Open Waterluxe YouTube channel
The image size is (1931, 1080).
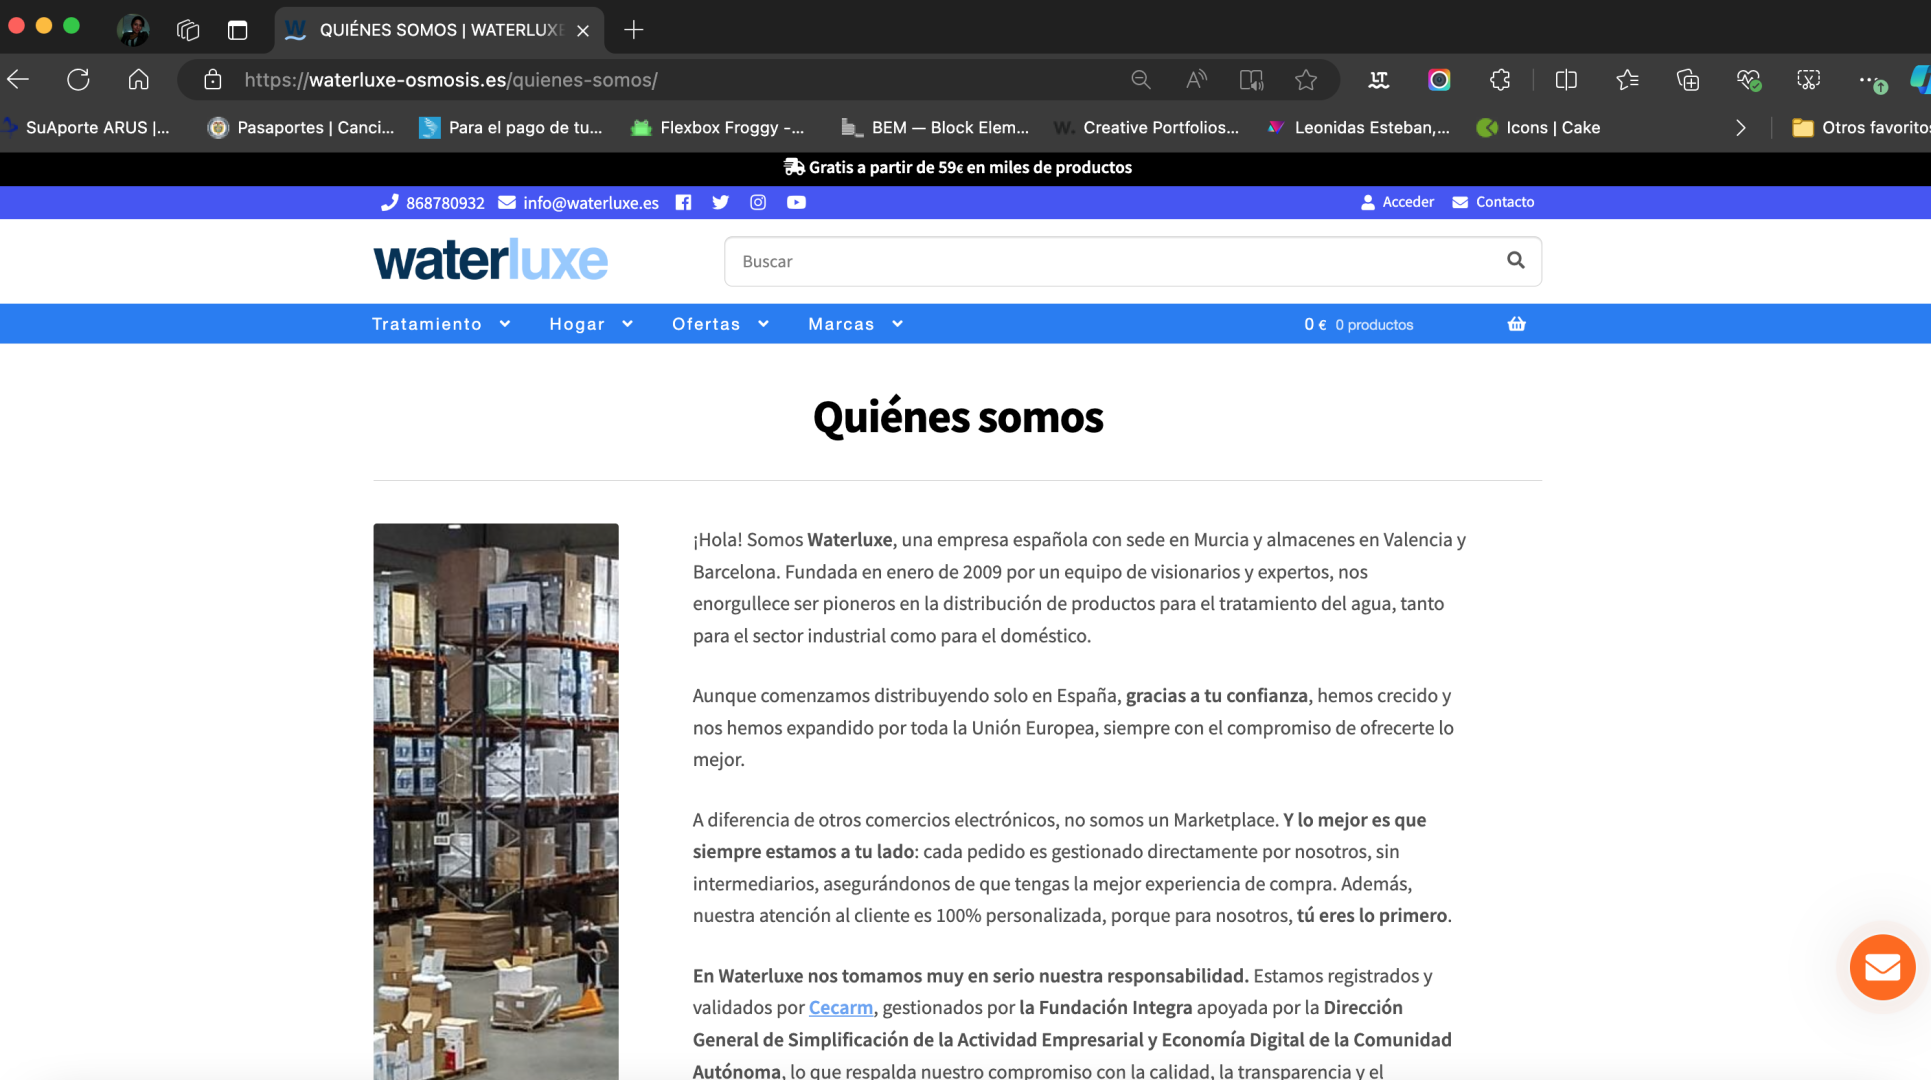pos(796,202)
